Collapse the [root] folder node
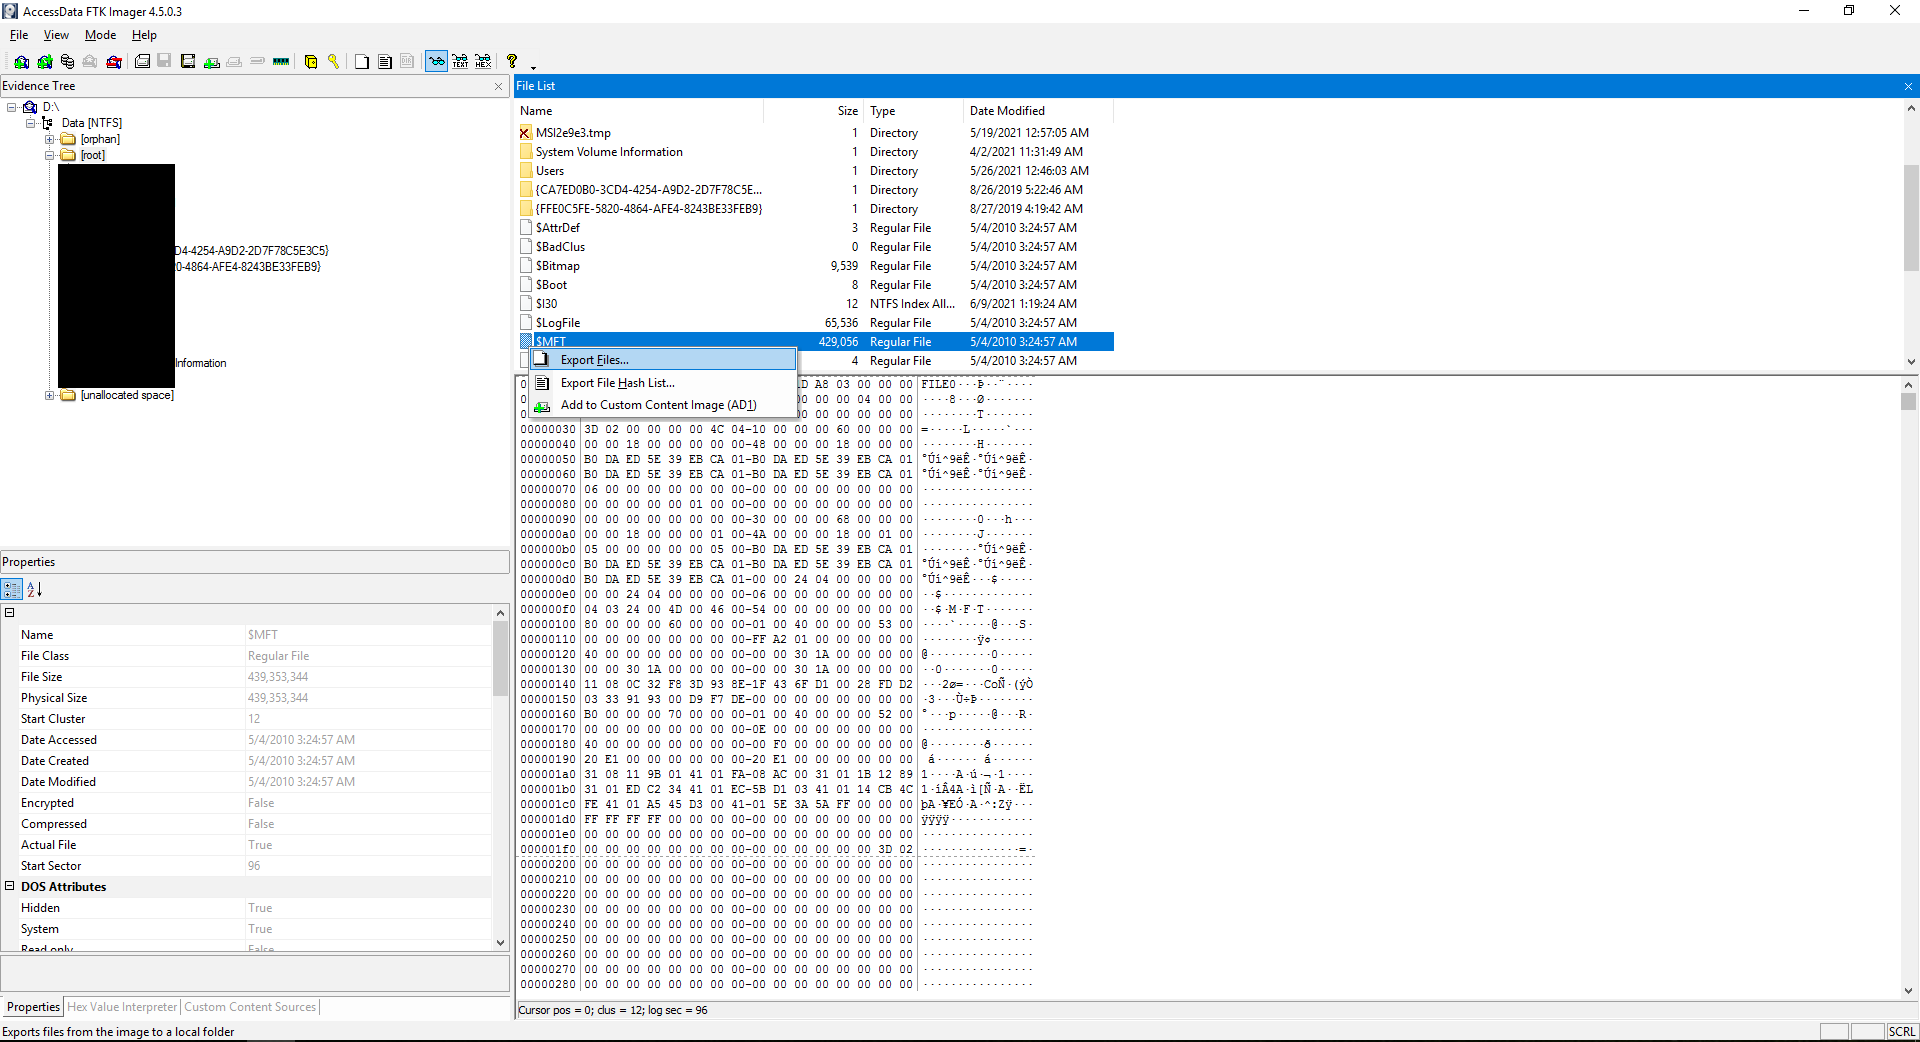The image size is (1920, 1042). pos(49,155)
